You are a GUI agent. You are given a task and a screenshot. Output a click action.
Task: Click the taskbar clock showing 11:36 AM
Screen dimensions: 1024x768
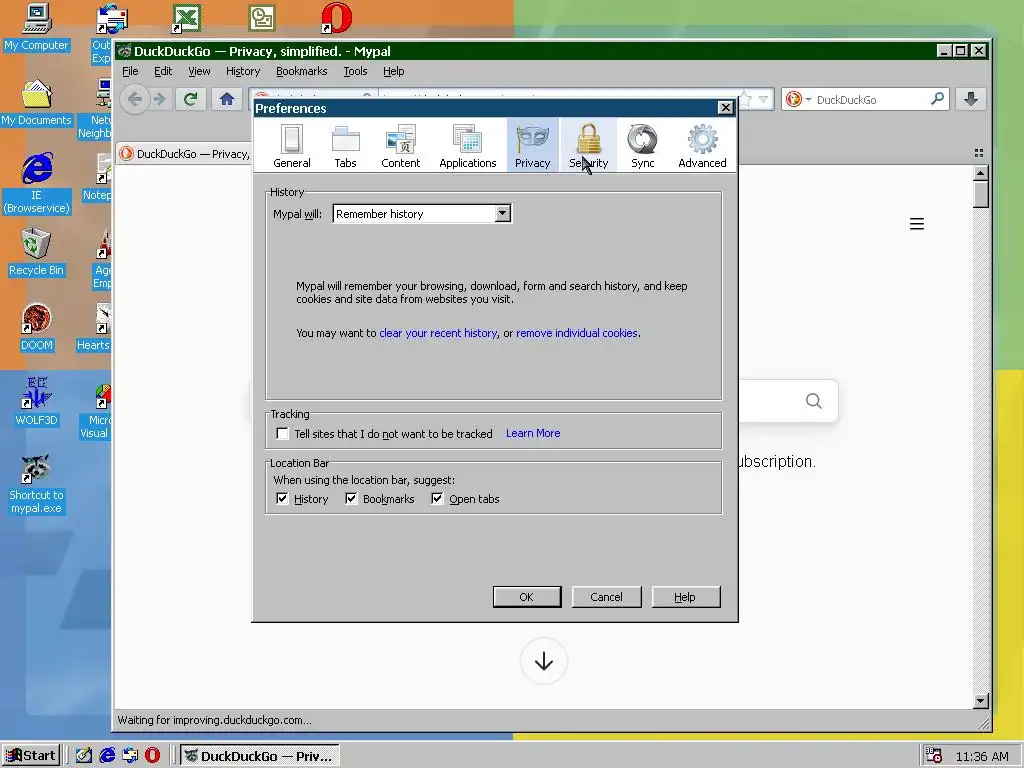point(982,756)
